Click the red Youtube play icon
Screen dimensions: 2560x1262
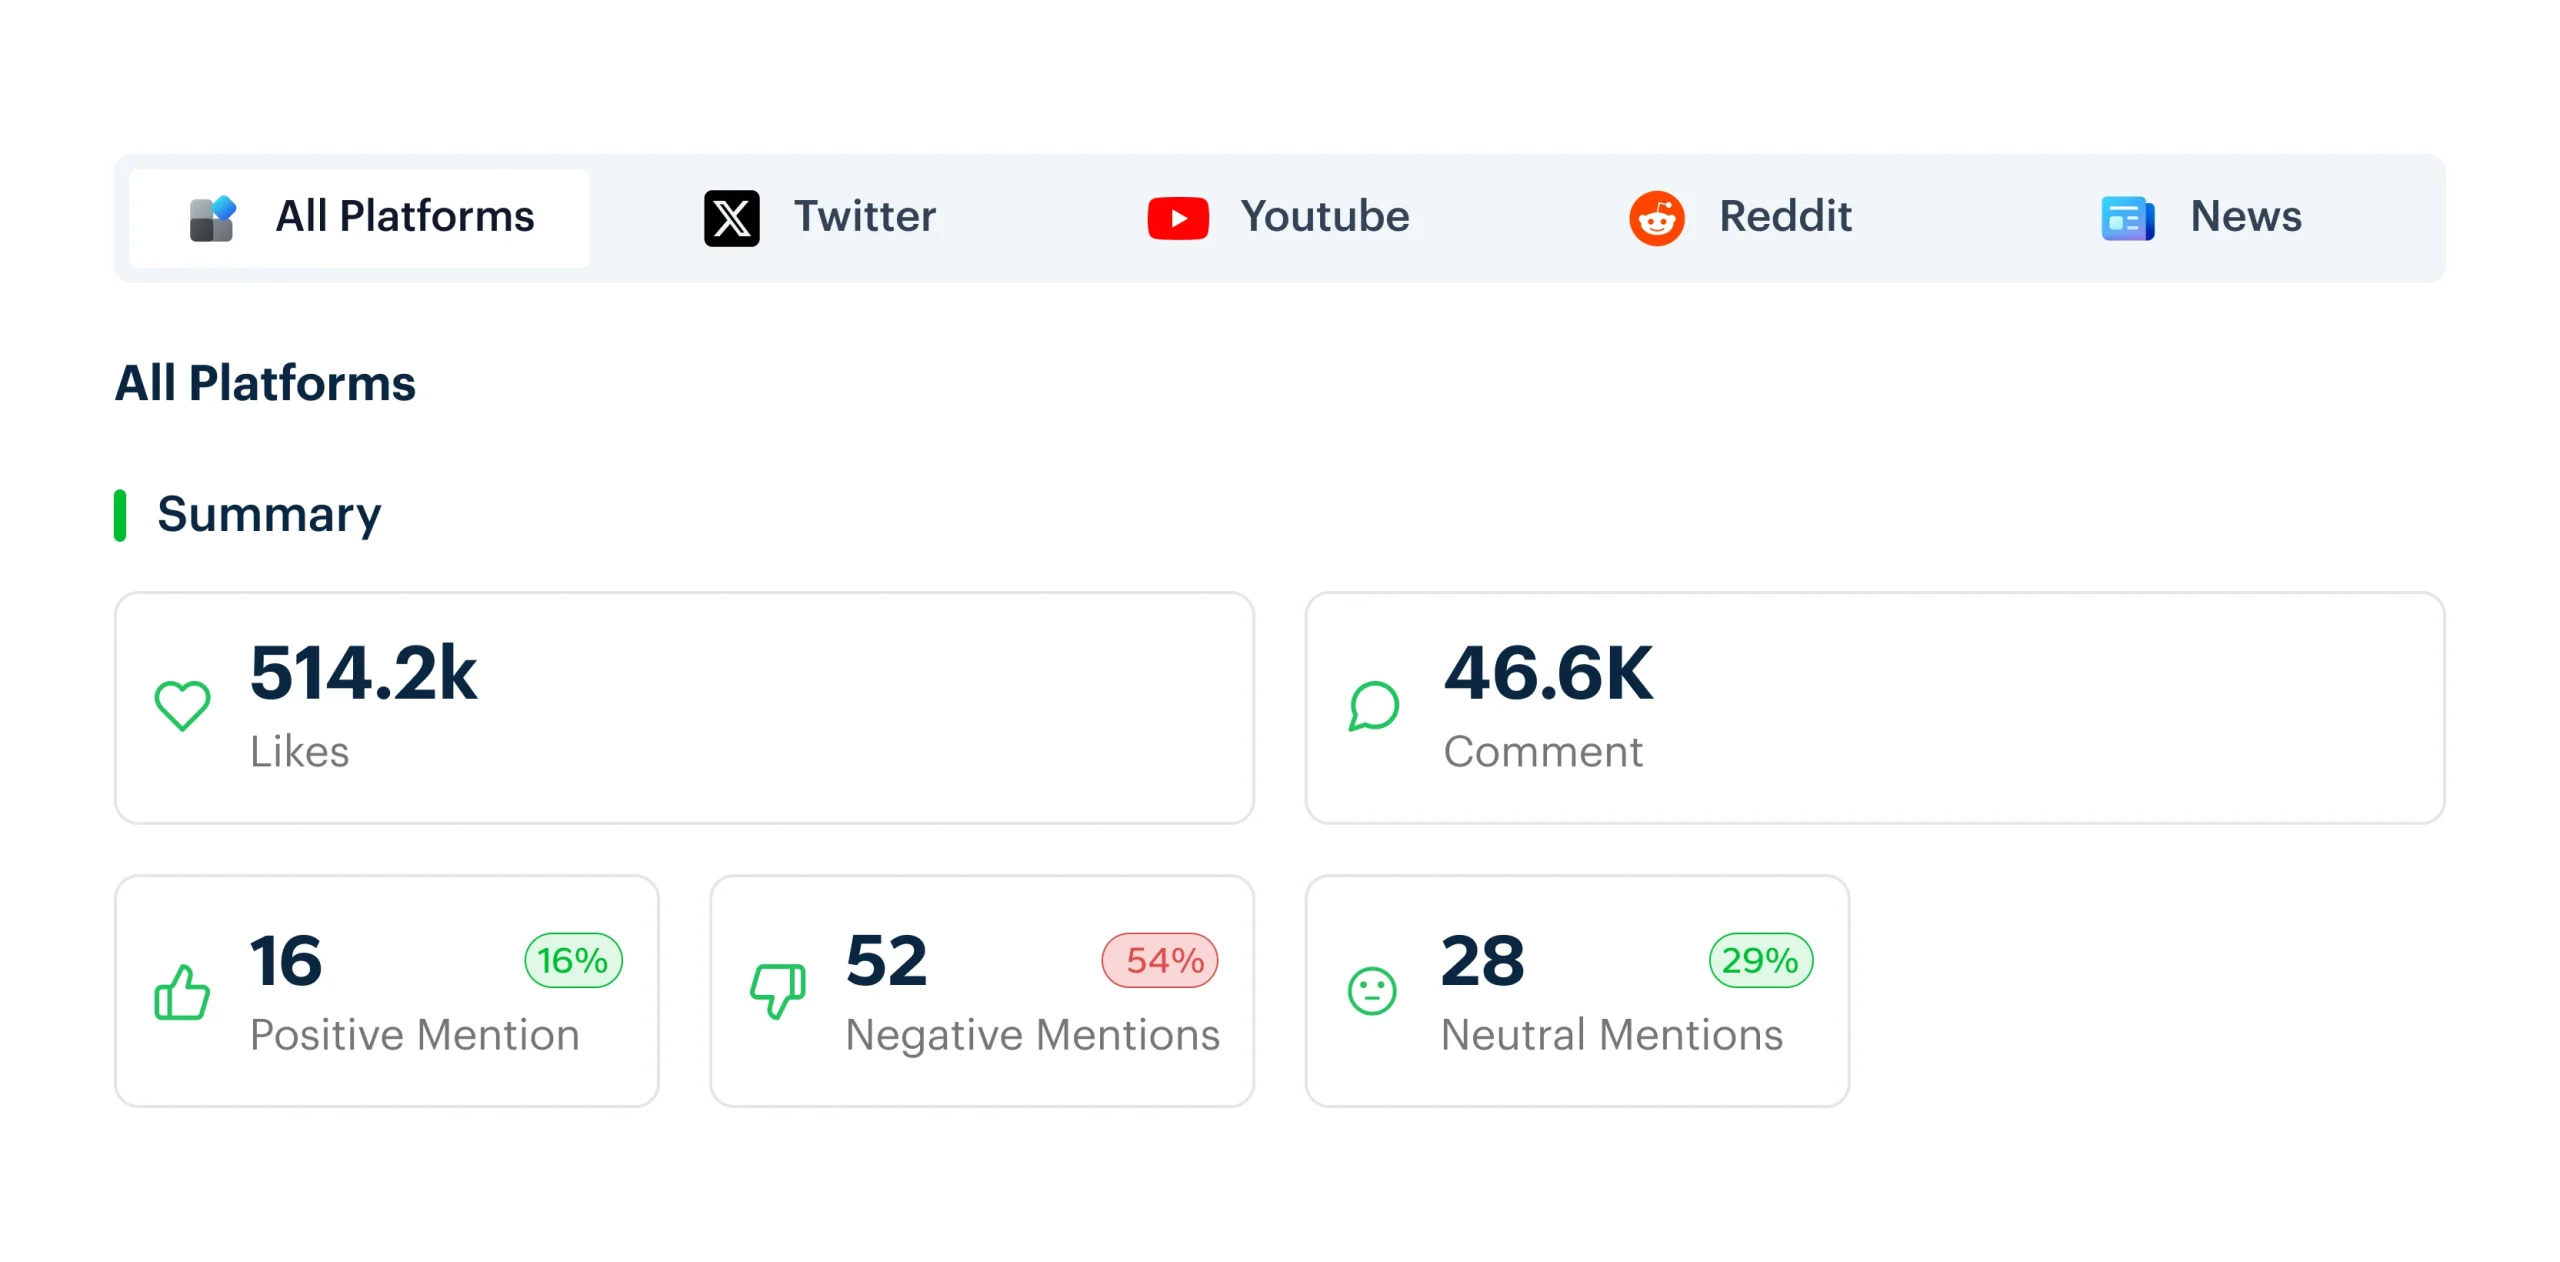[x=1177, y=218]
